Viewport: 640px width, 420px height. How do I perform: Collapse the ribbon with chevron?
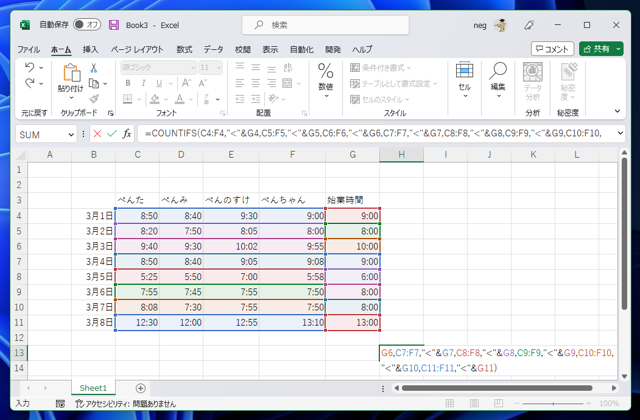(x=617, y=111)
